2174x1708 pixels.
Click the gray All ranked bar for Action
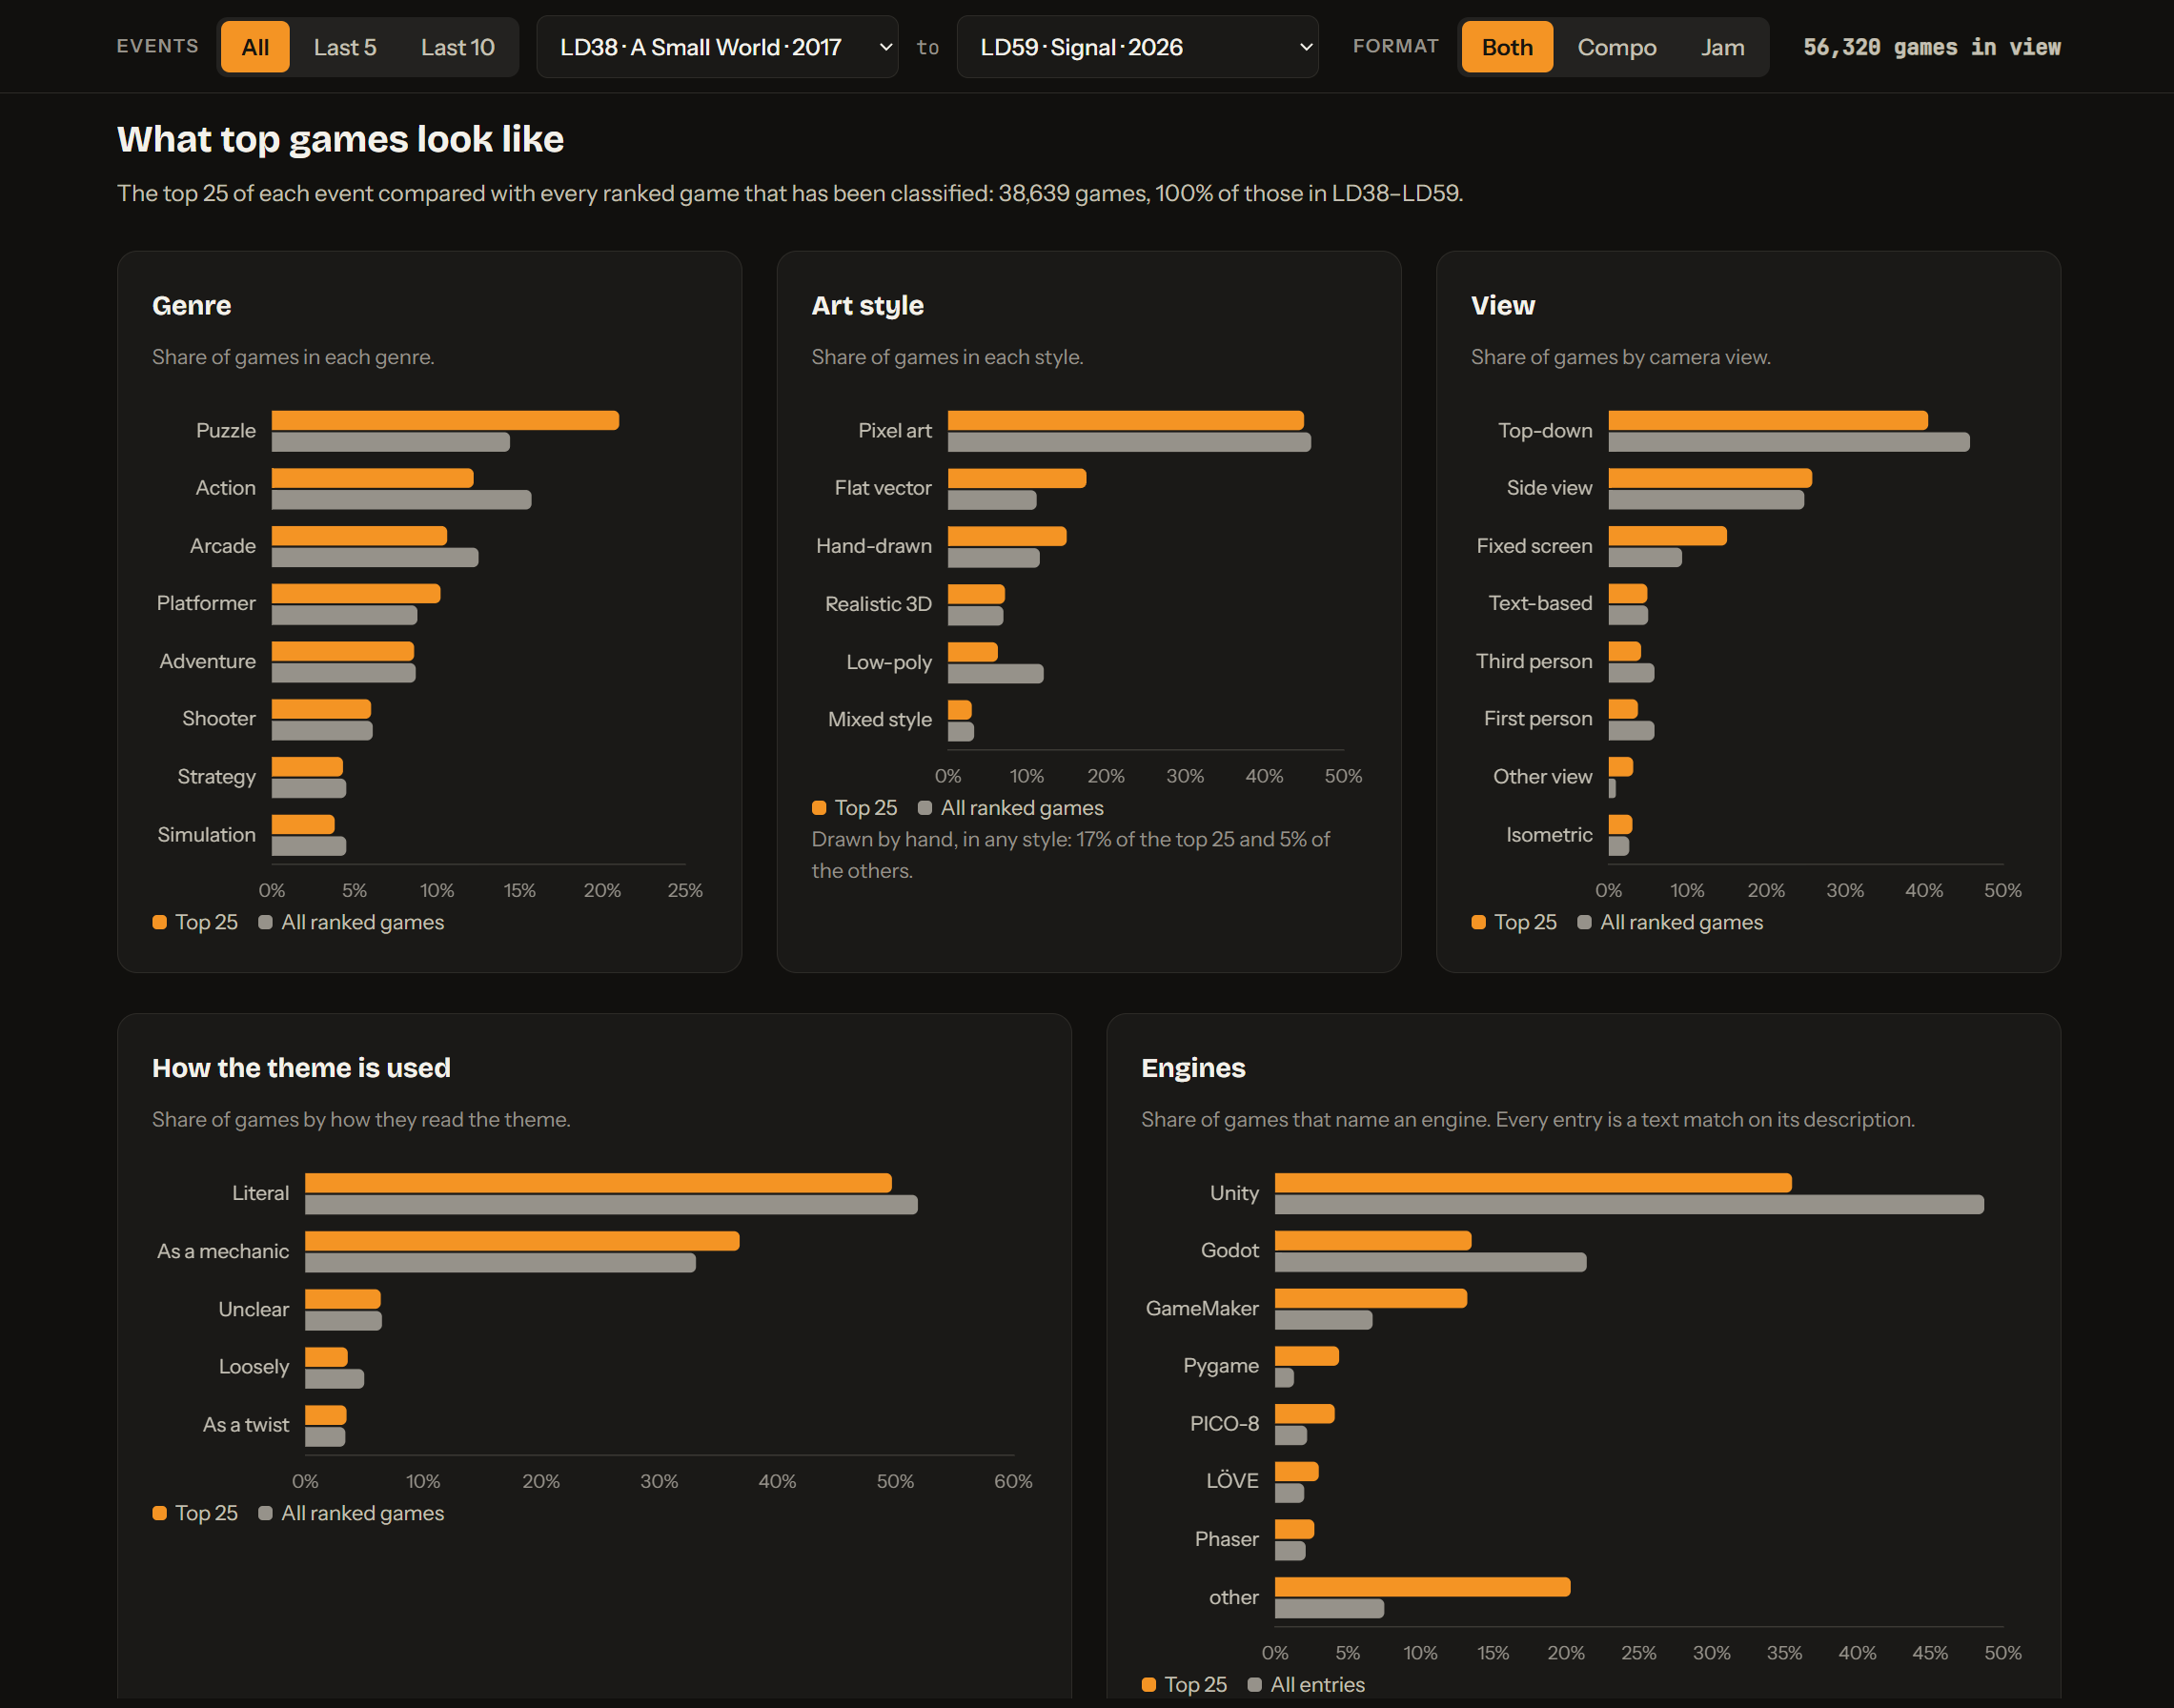coord(401,500)
